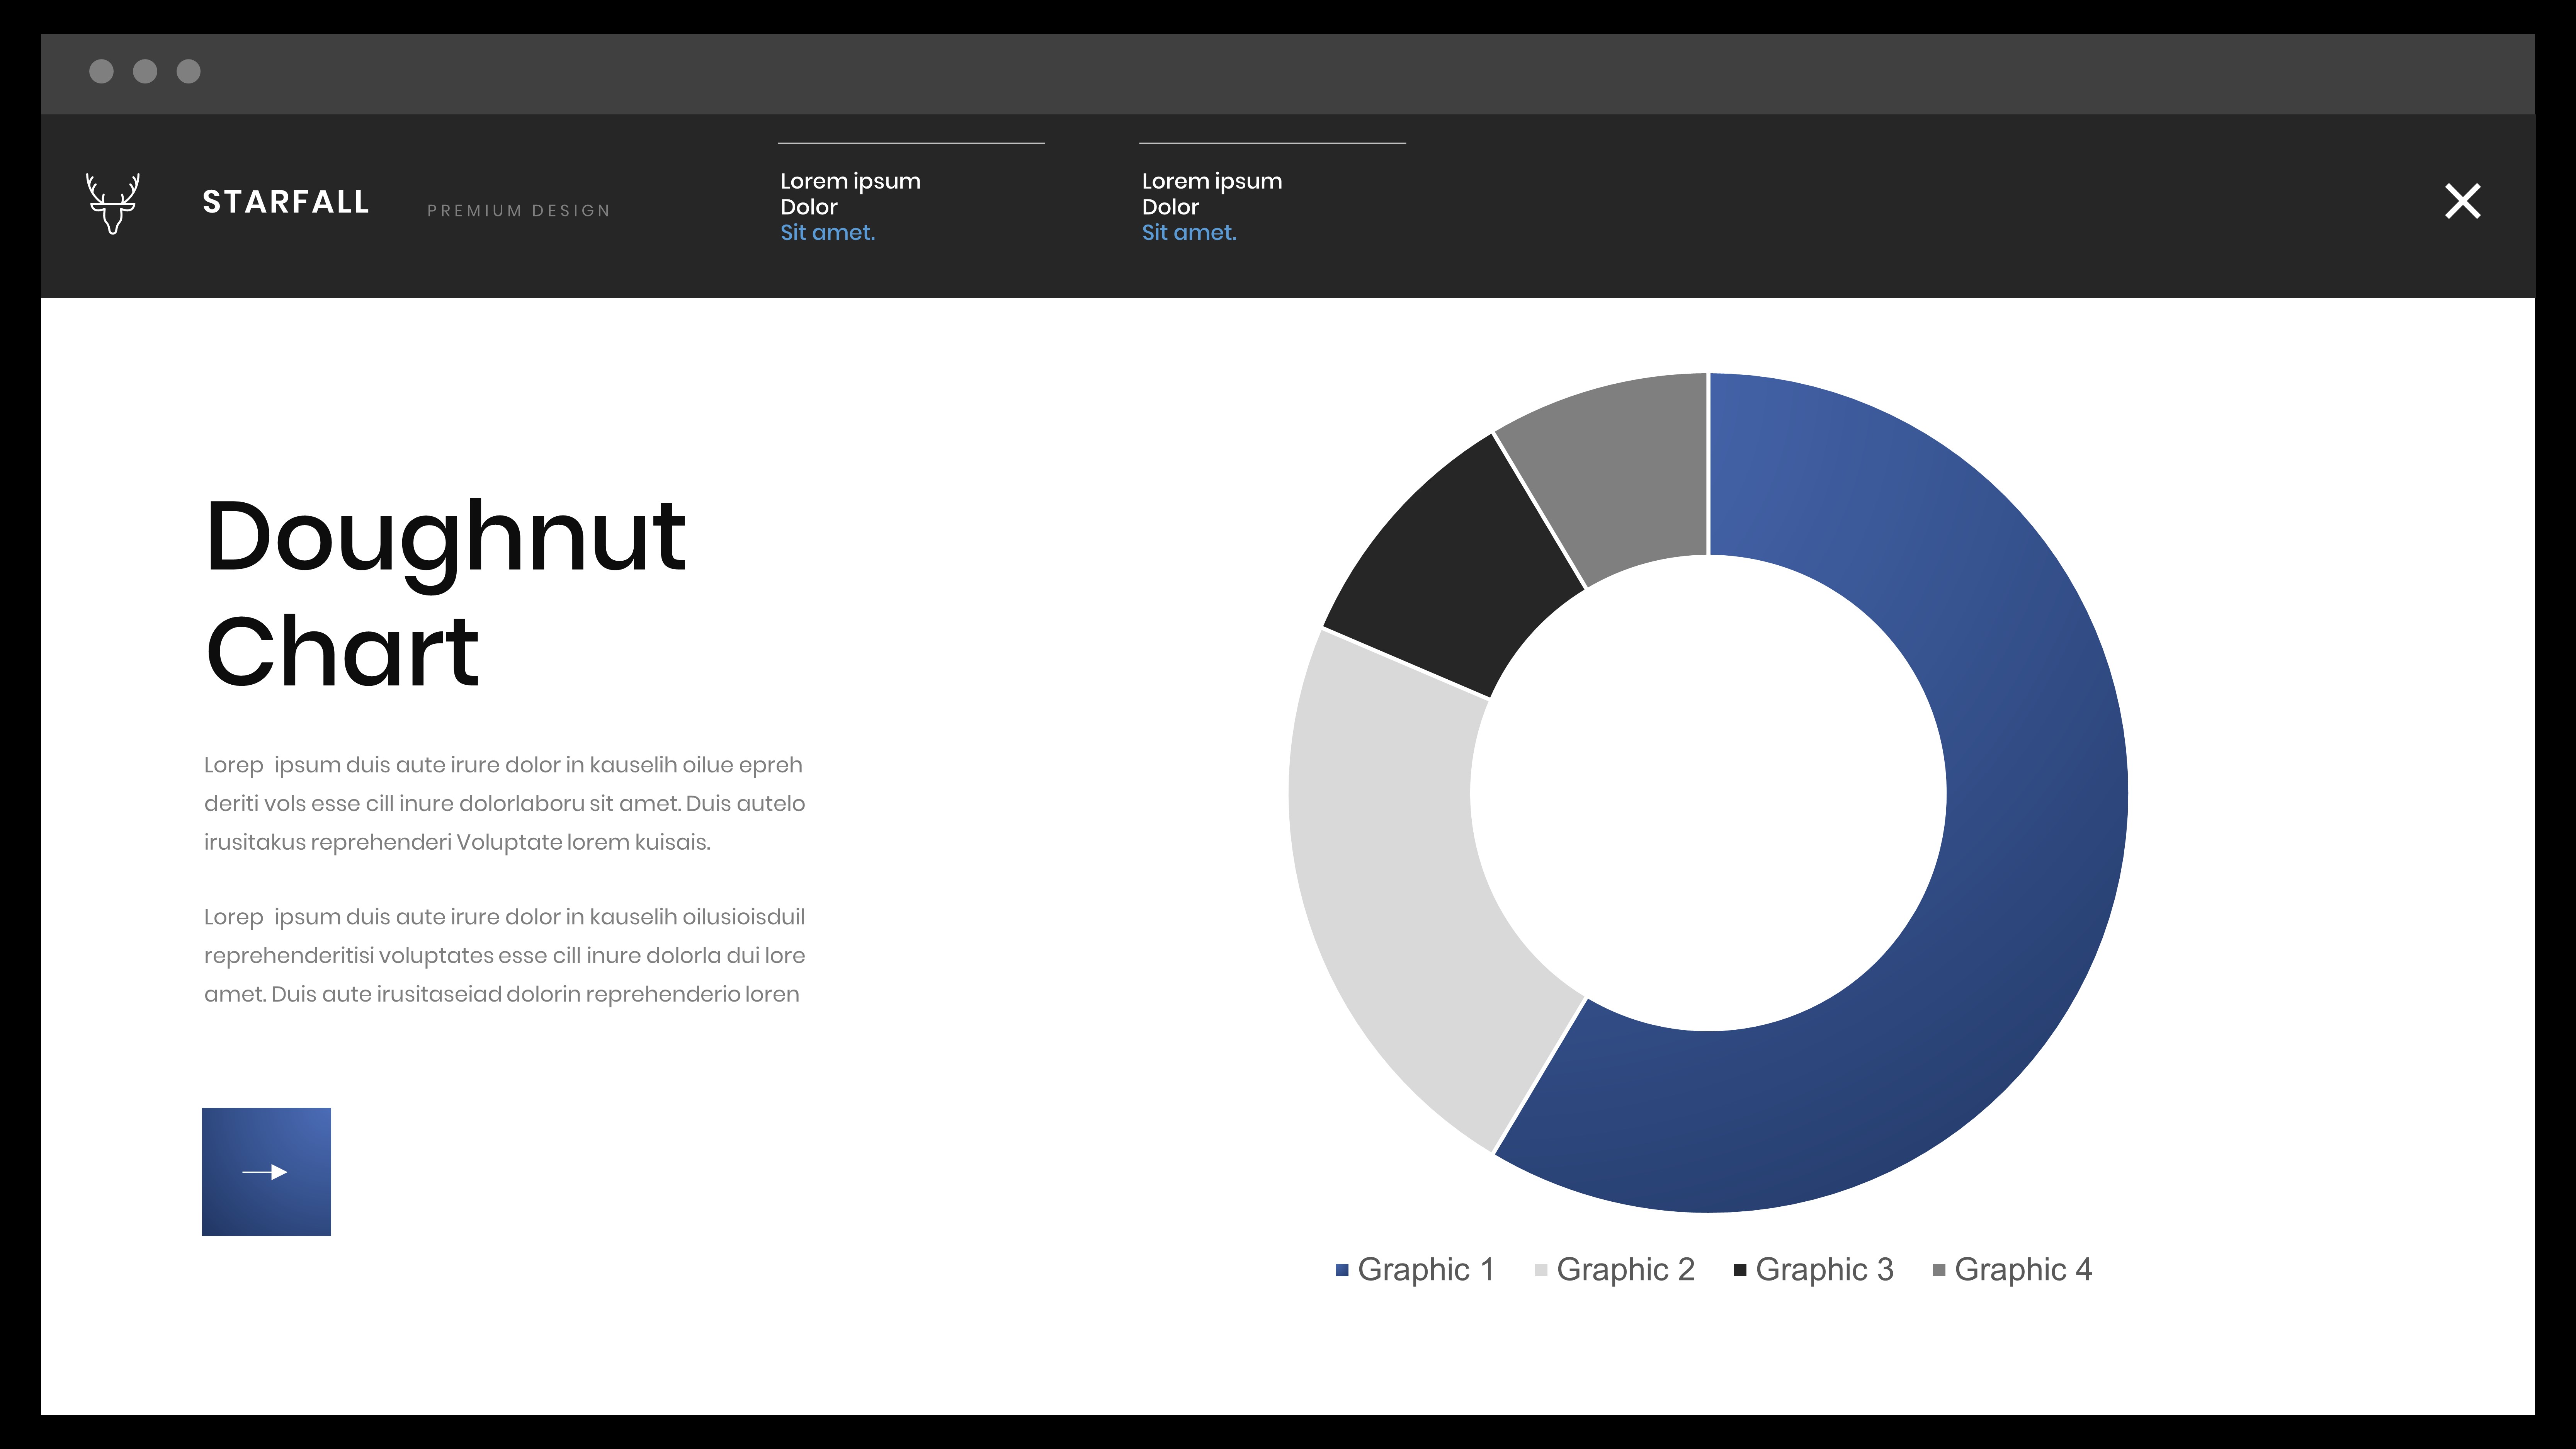Click the Graphic 2 legend label

[x=1625, y=1269]
